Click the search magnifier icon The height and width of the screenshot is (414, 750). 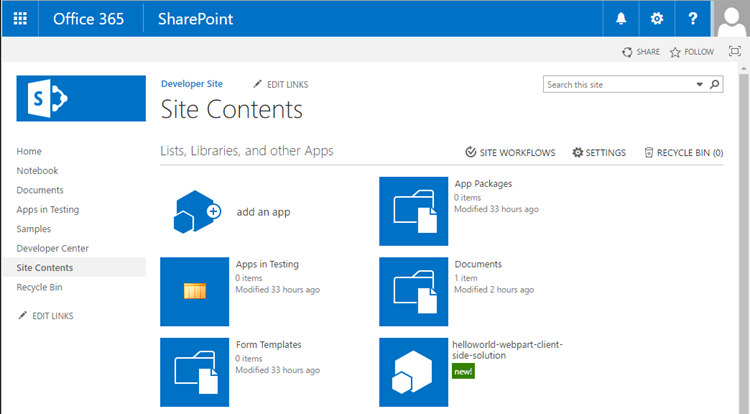tap(715, 84)
